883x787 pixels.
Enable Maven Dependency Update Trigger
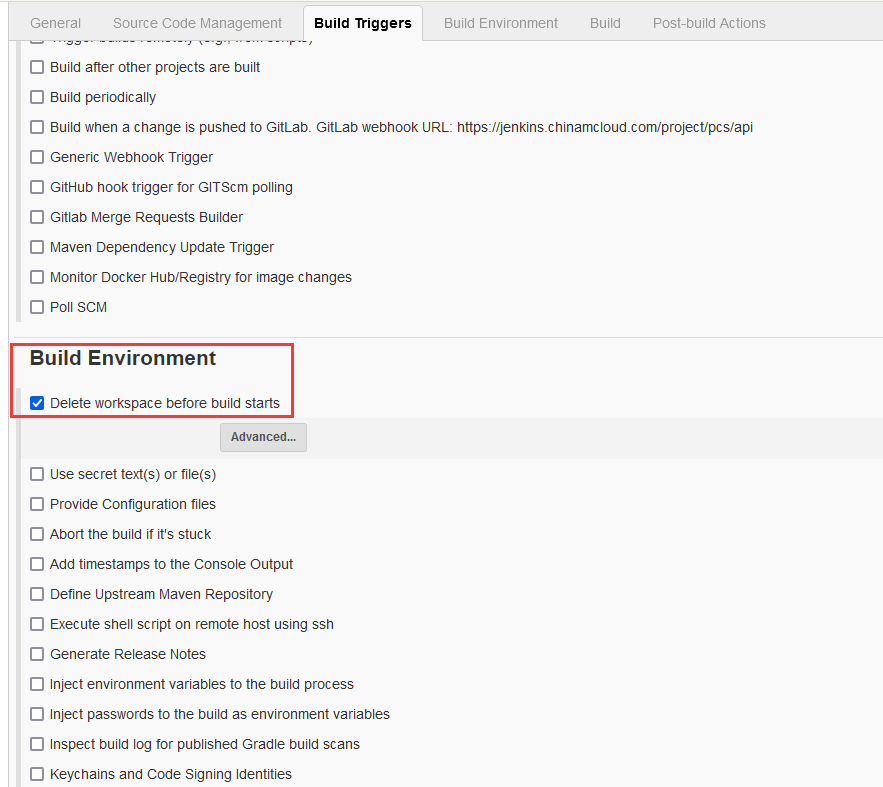coord(38,248)
